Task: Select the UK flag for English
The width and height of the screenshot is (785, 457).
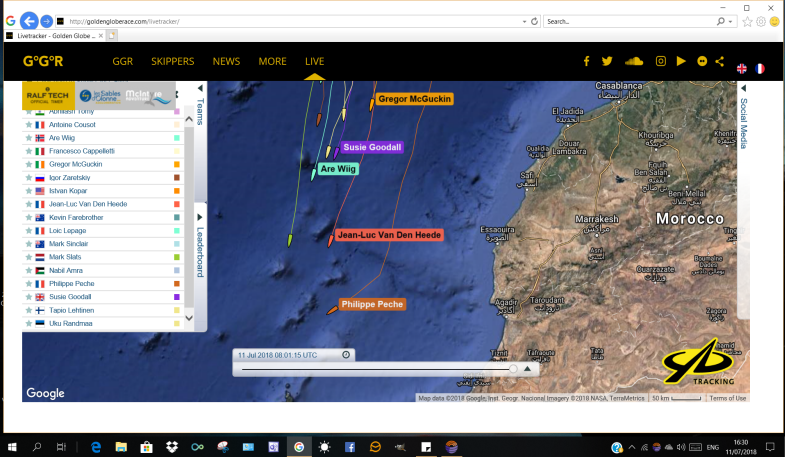Action: pos(742,68)
